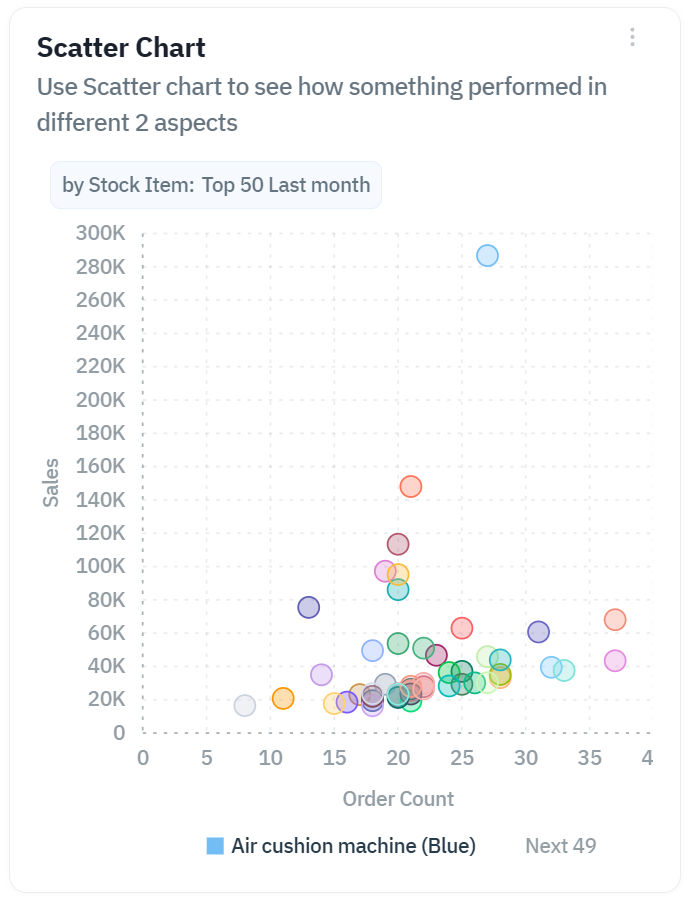Click the blue point near 49K at order count 18
Image resolution: width=688 pixels, height=900 pixels.
[x=373, y=651]
